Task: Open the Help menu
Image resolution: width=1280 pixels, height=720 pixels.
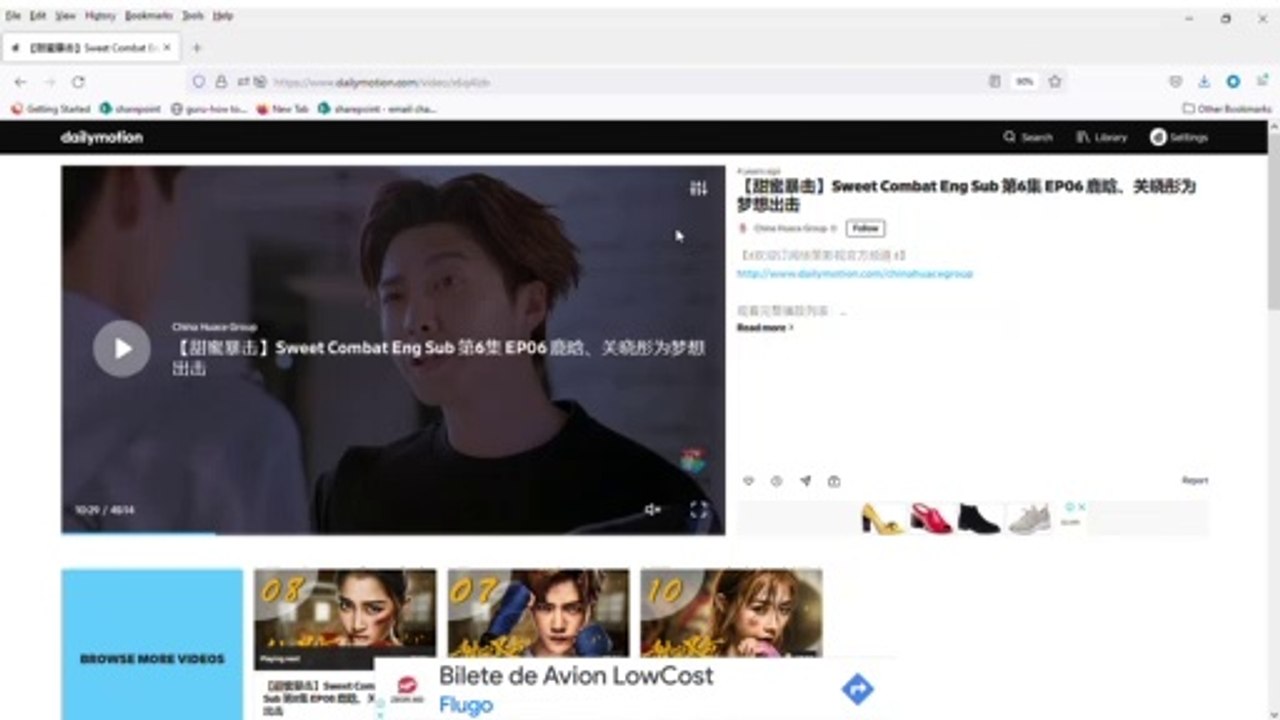Action: 223,16
